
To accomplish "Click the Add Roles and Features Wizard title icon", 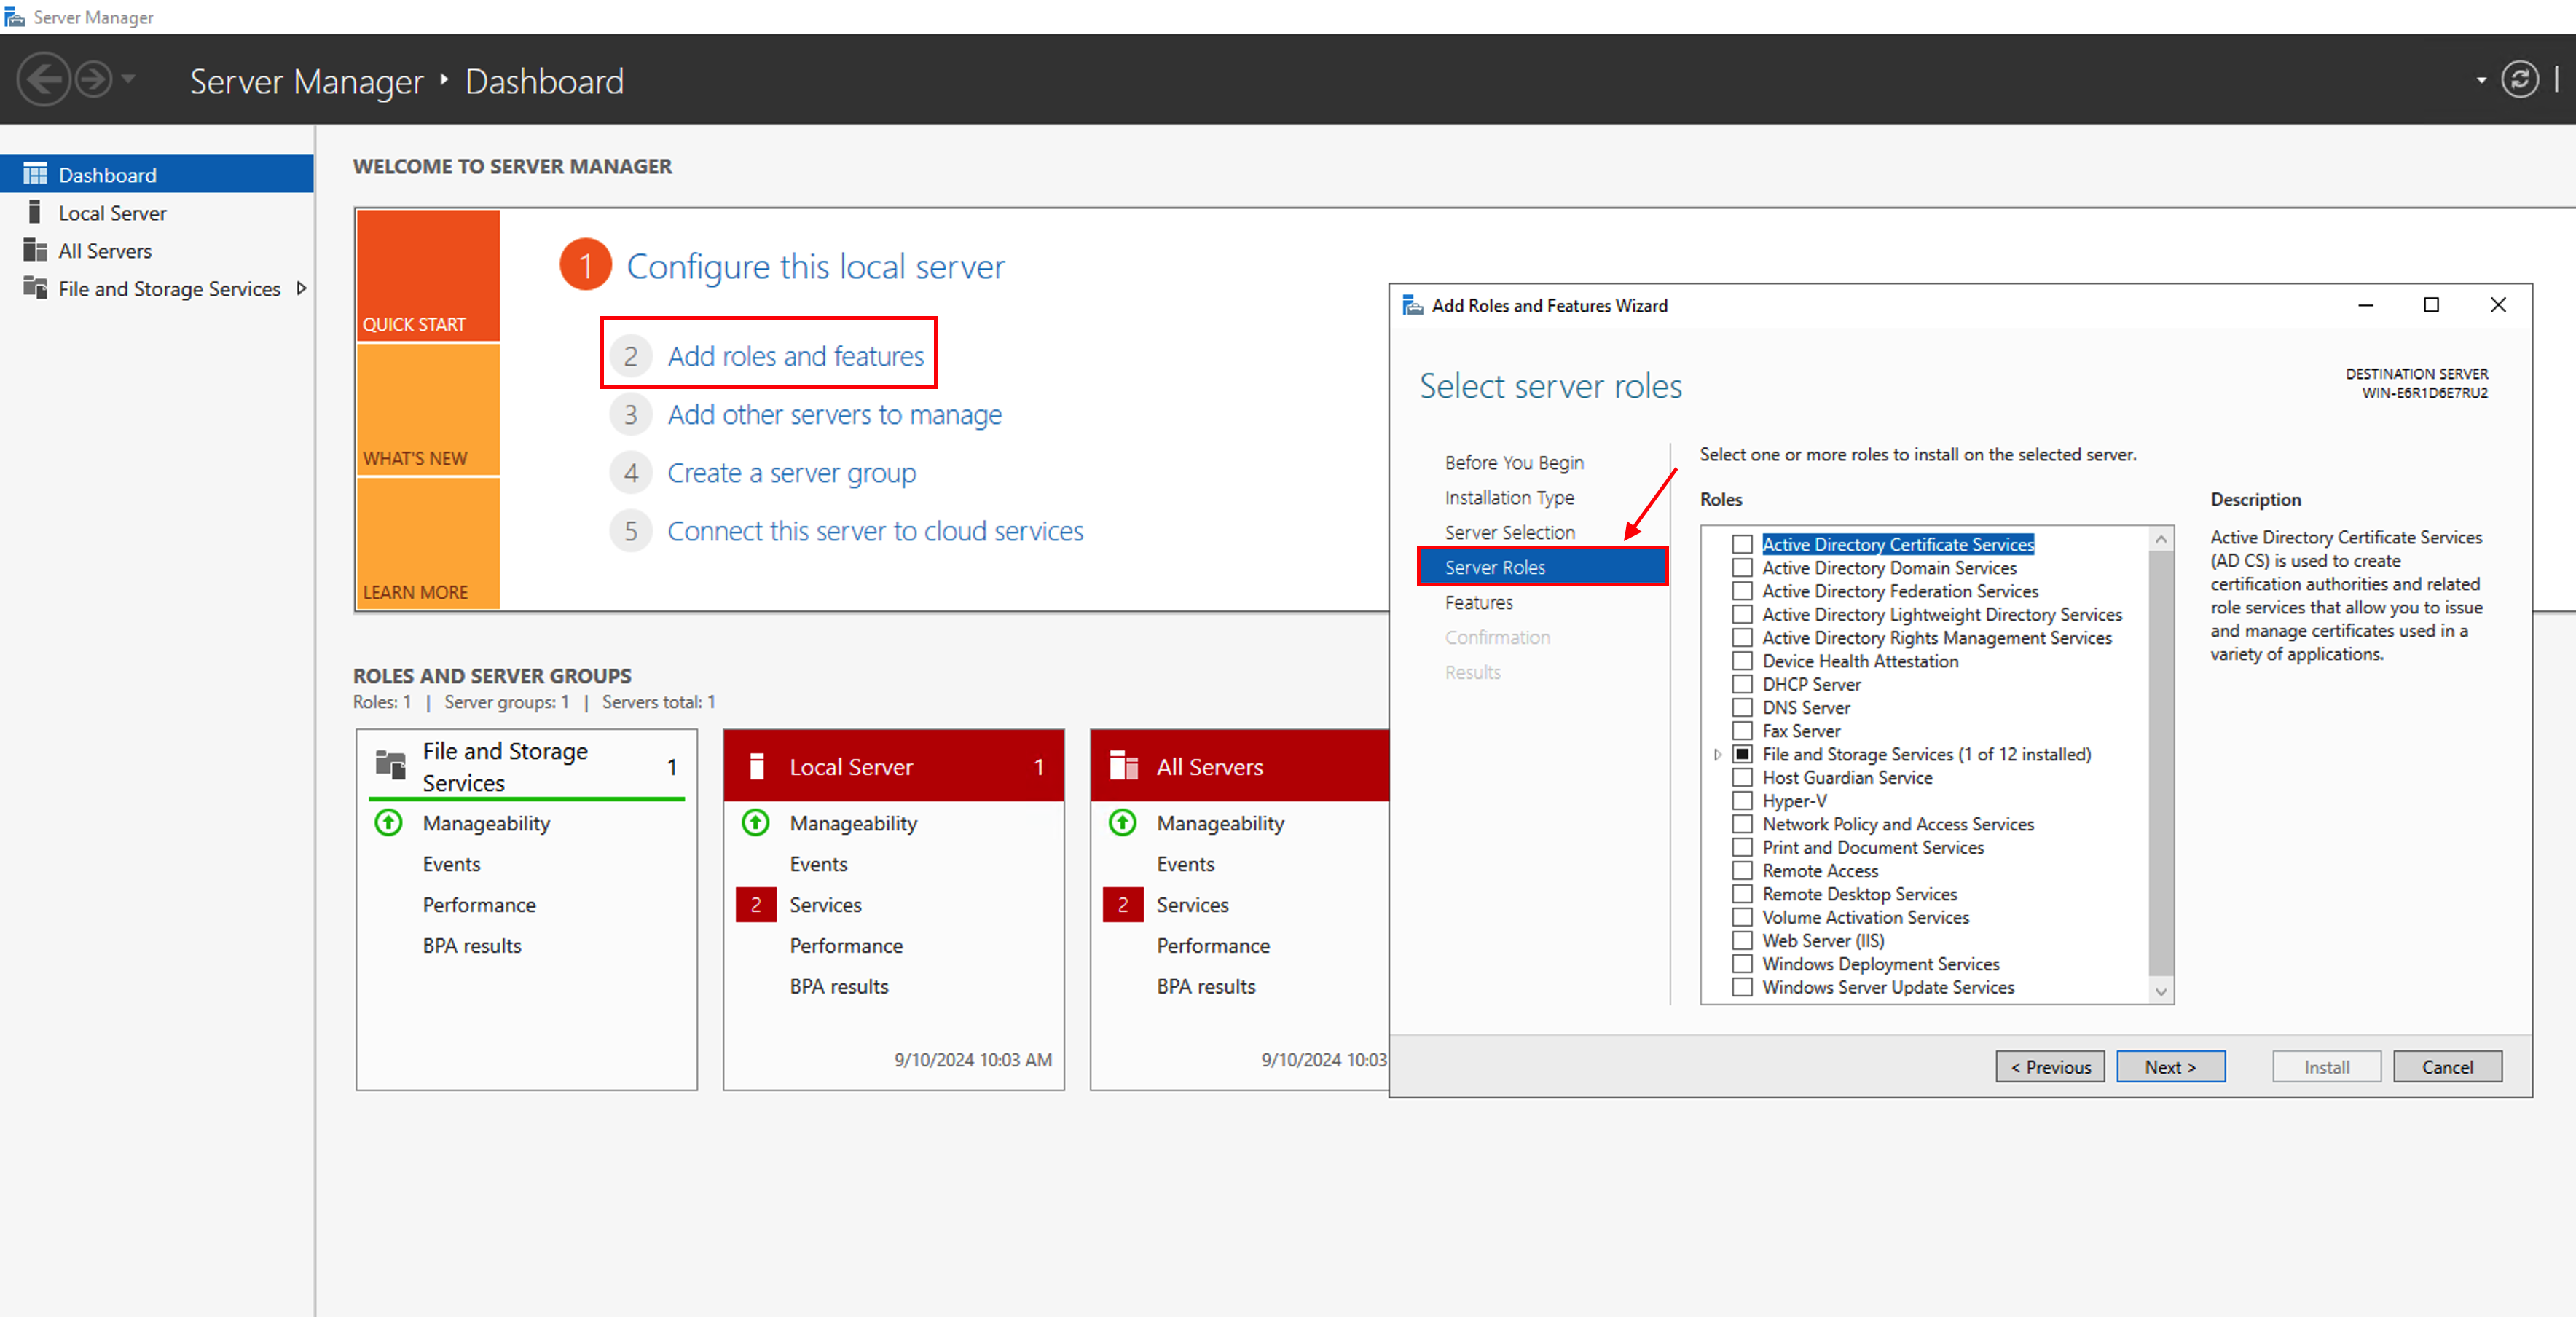I will point(1412,305).
